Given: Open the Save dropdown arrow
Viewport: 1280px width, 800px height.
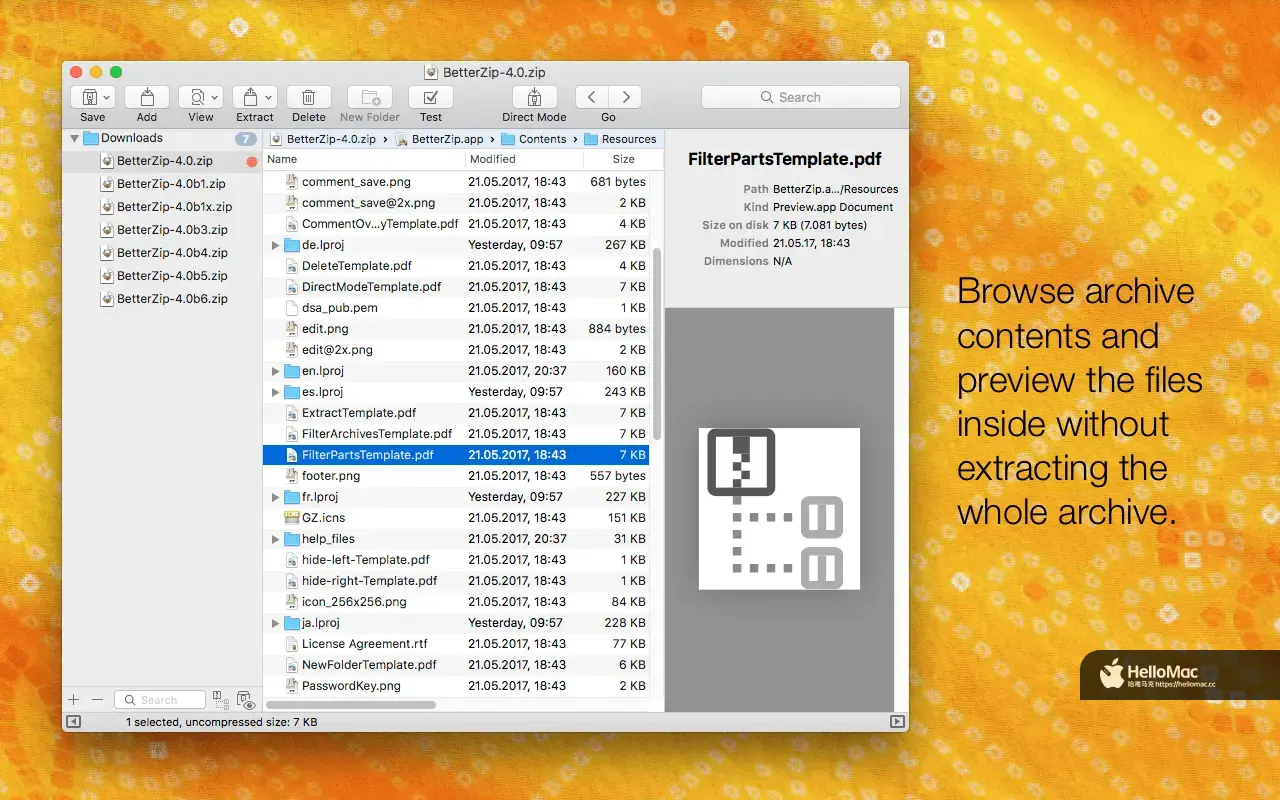Looking at the screenshot, I should point(106,97).
